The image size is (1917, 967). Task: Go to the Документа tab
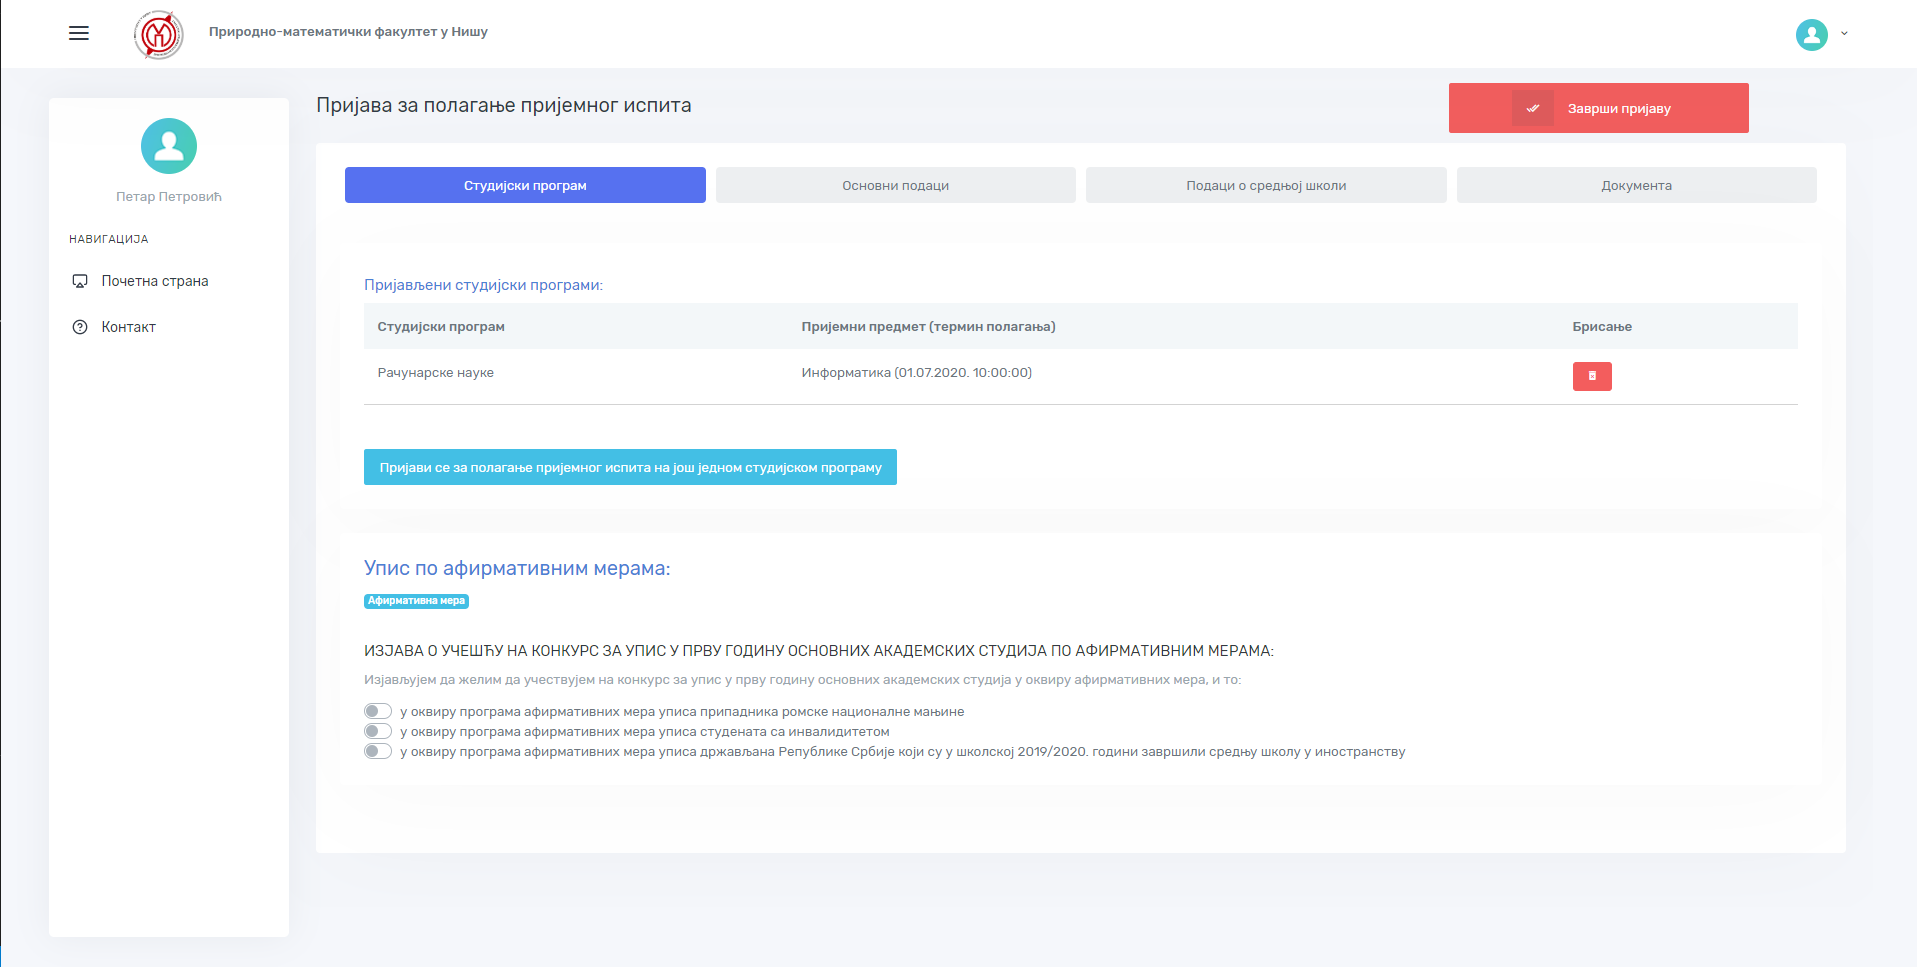[x=1636, y=185]
